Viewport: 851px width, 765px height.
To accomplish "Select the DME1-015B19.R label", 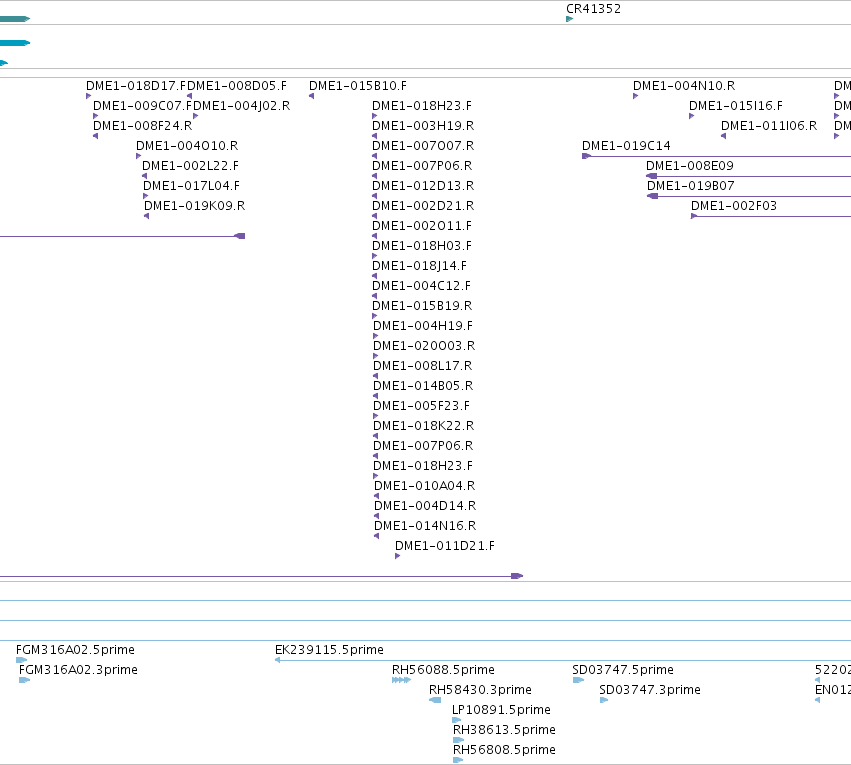I will coord(422,306).
